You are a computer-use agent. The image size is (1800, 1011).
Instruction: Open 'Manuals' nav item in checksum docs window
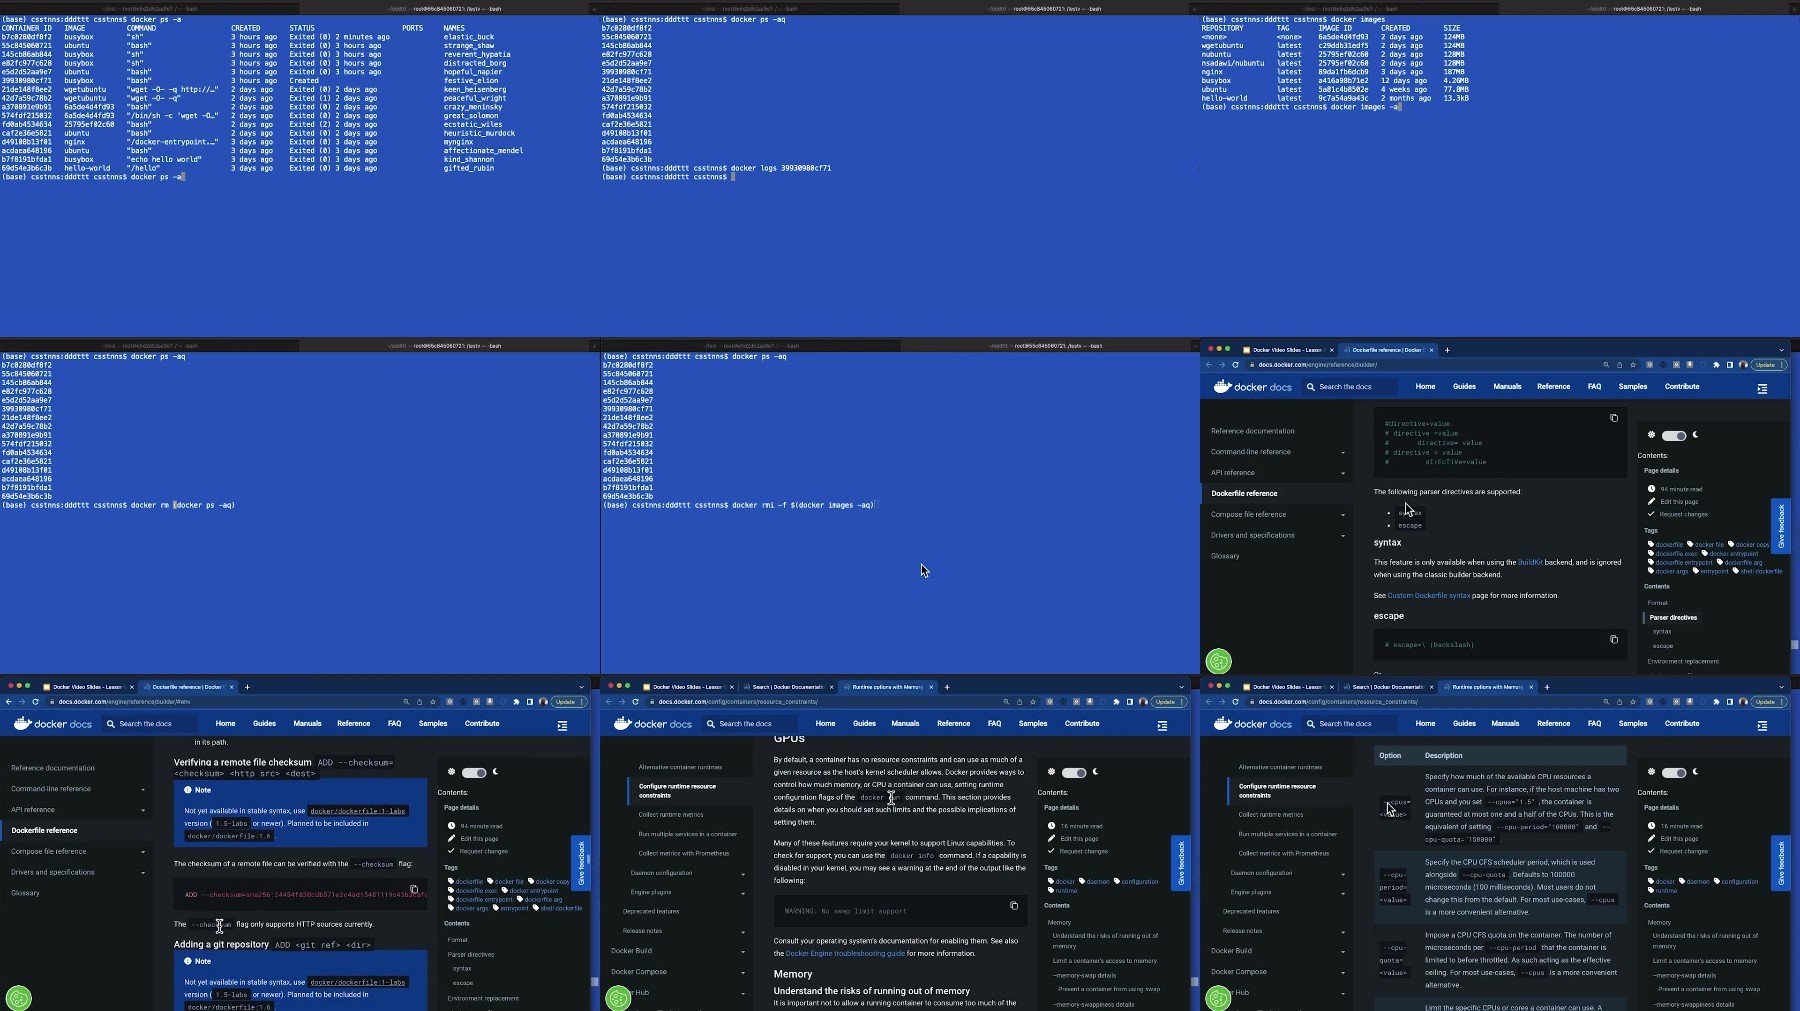click(x=307, y=724)
